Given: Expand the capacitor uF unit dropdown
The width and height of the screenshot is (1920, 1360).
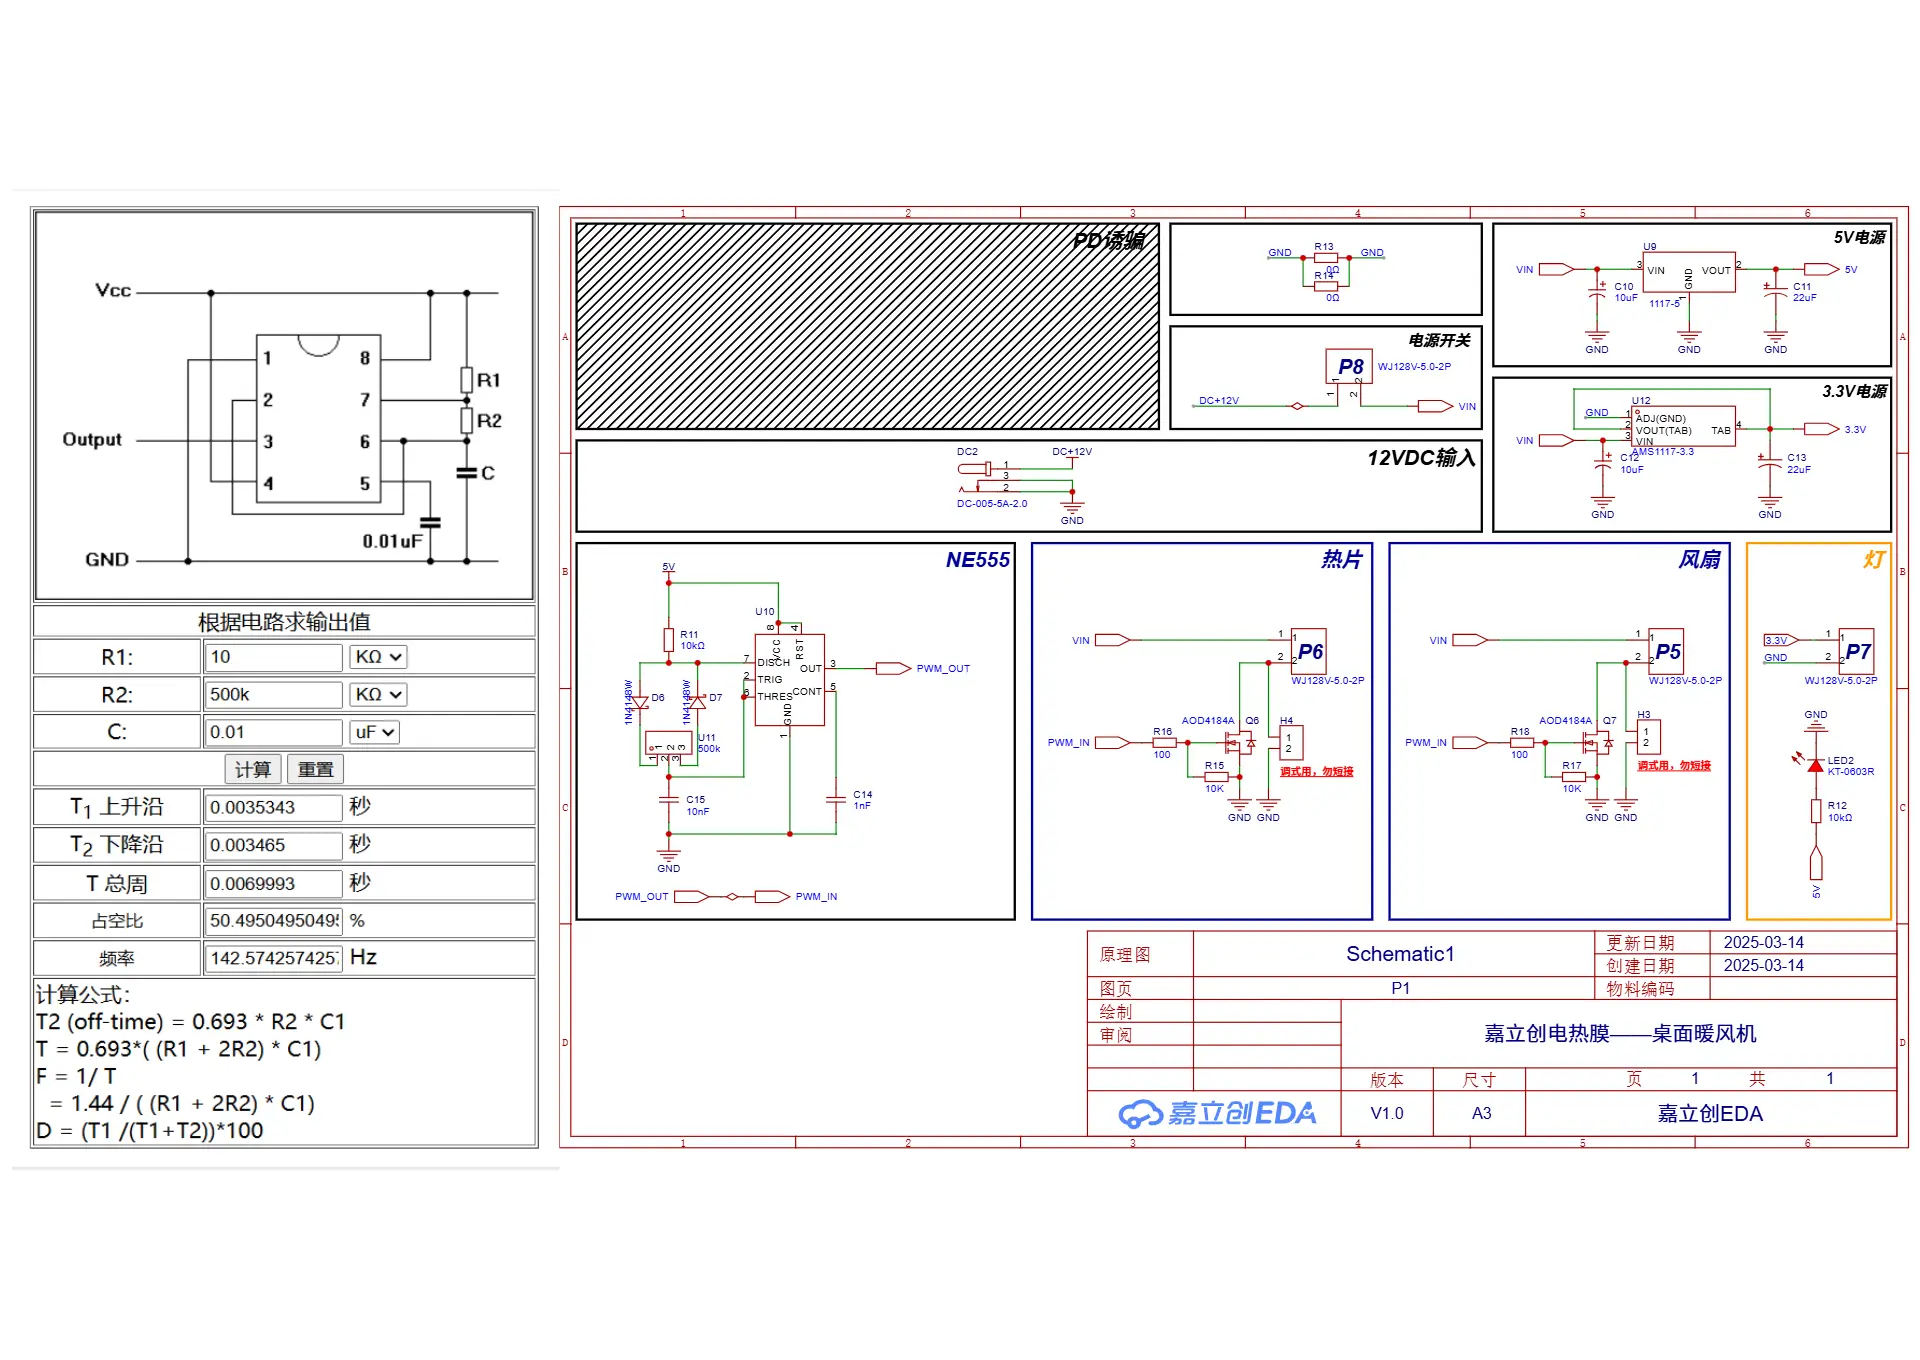Looking at the screenshot, I should click(x=375, y=732).
